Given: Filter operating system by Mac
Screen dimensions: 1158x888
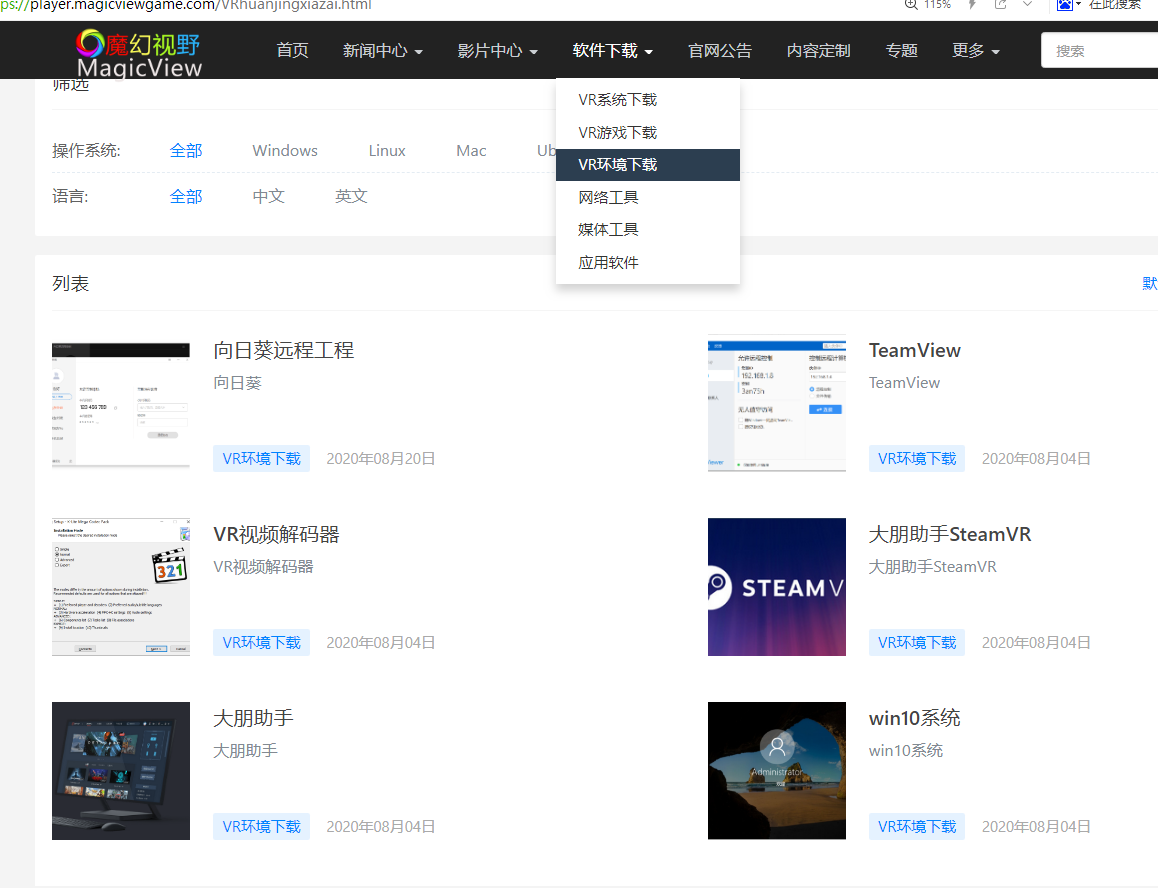Looking at the screenshot, I should [x=471, y=151].
